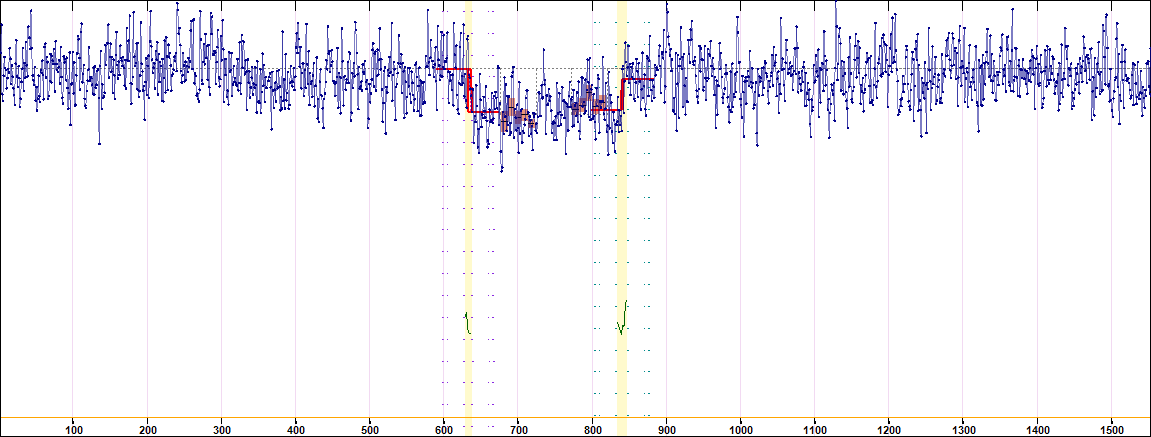Screen dimensions: 1151x437
Task: Click the x-axis label 1000
Action: click(740, 429)
